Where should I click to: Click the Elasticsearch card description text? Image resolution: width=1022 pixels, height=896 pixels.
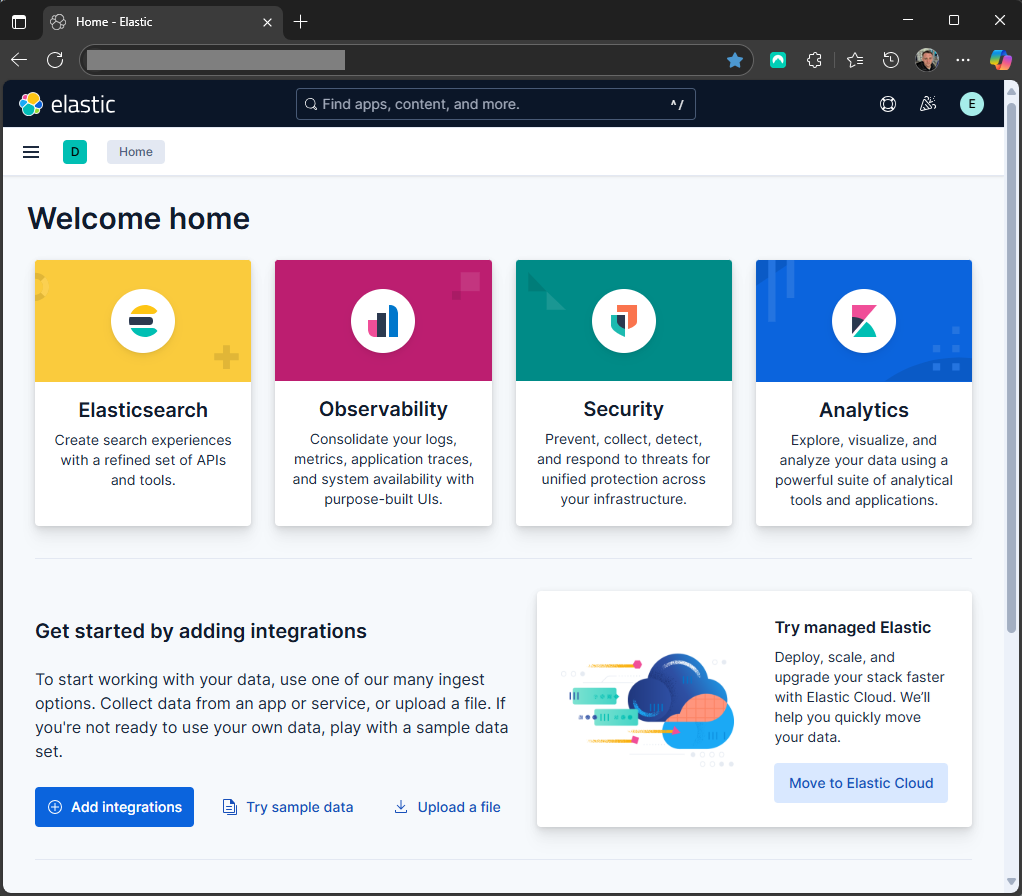tap(143, 460)
